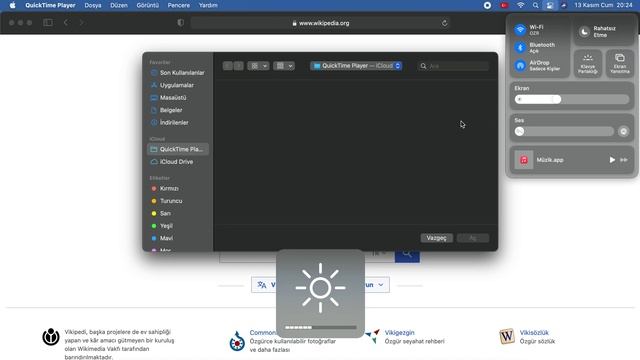Select the Sarı tag
Image resolution: width=640 pixels, height=360 pixels.
point(178,213)
